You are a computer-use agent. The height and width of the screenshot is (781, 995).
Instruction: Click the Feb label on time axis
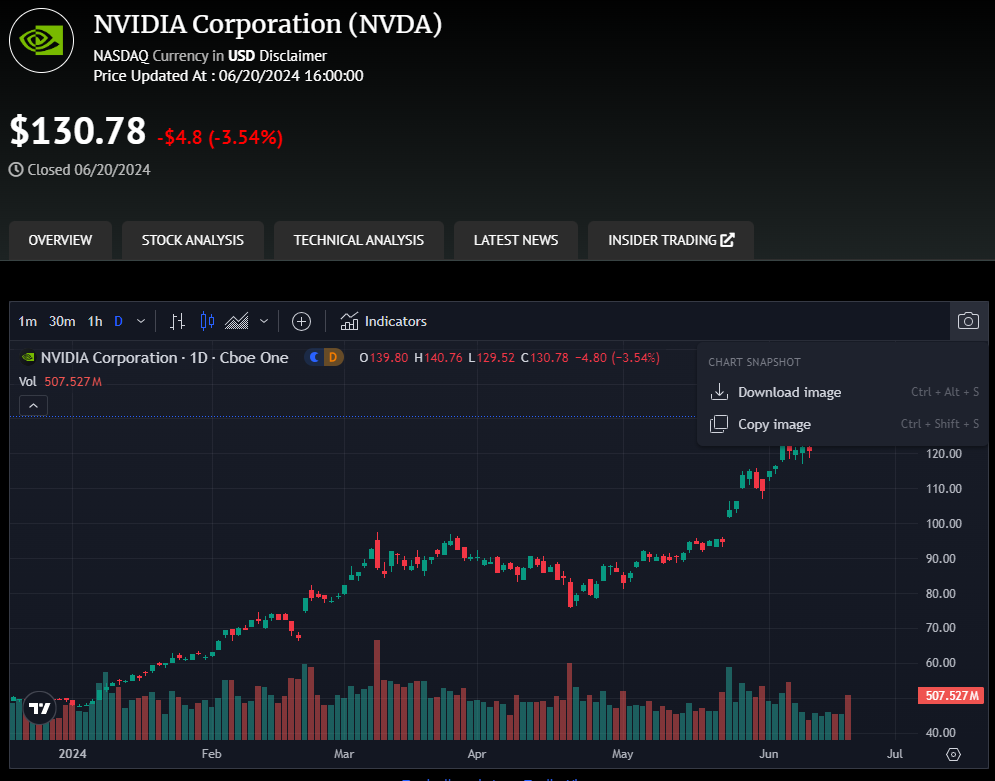coord(211,754)
